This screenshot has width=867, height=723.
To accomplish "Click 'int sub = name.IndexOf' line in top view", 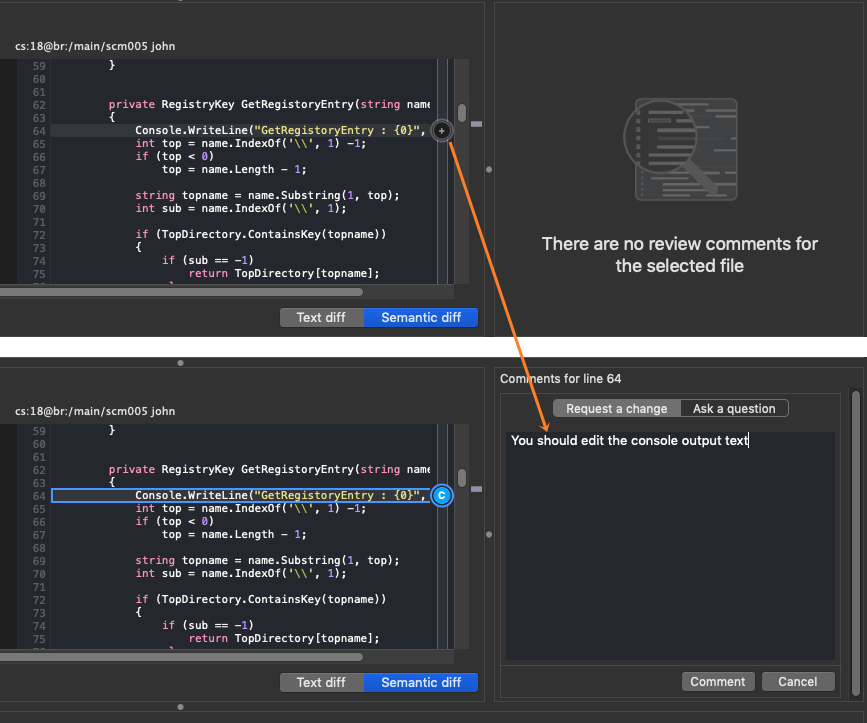I will (241, 208).
